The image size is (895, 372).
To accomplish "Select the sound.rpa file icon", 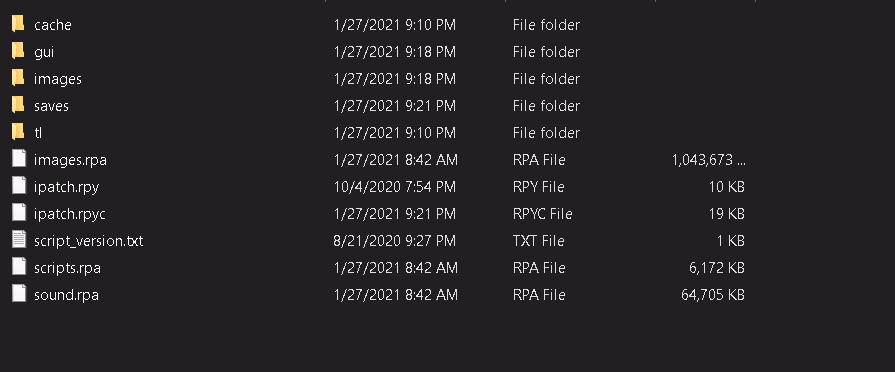I will (x=19, y=294).
